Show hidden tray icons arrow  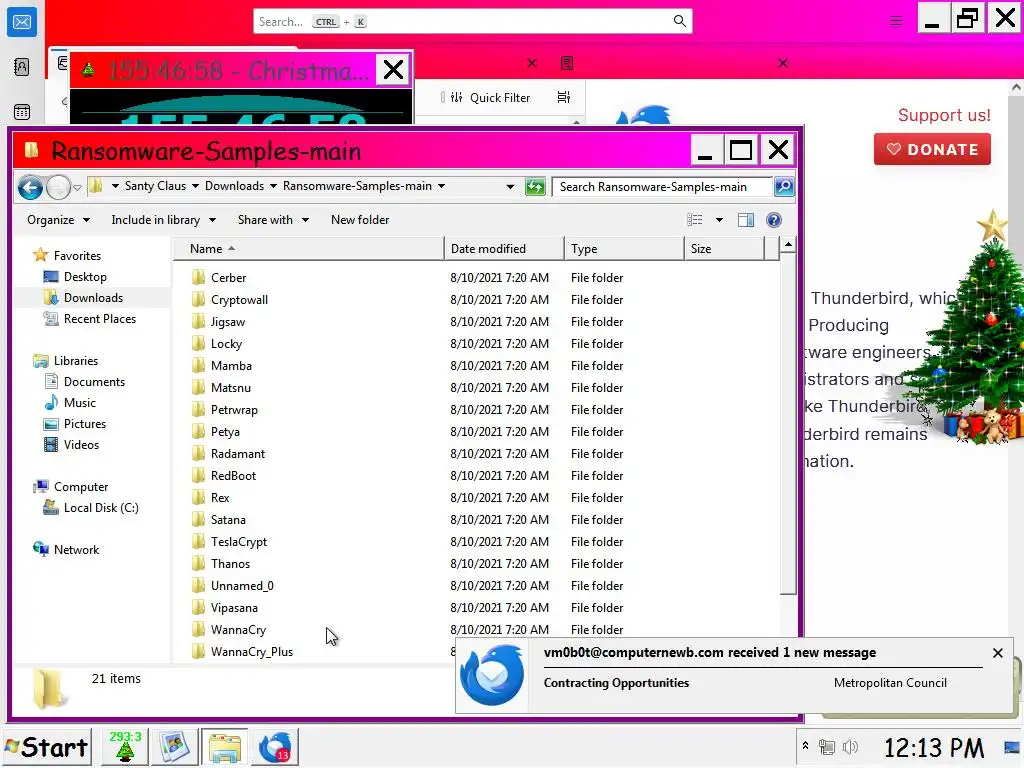[x=805, y=746]
